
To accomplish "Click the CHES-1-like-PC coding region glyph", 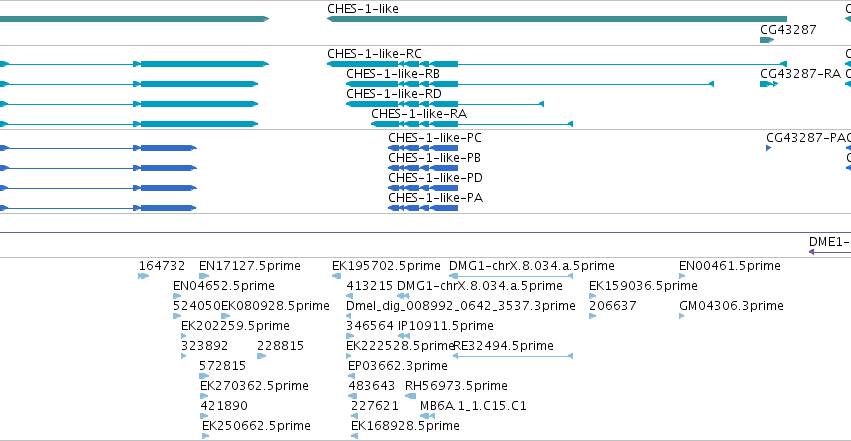I will 423,148.
